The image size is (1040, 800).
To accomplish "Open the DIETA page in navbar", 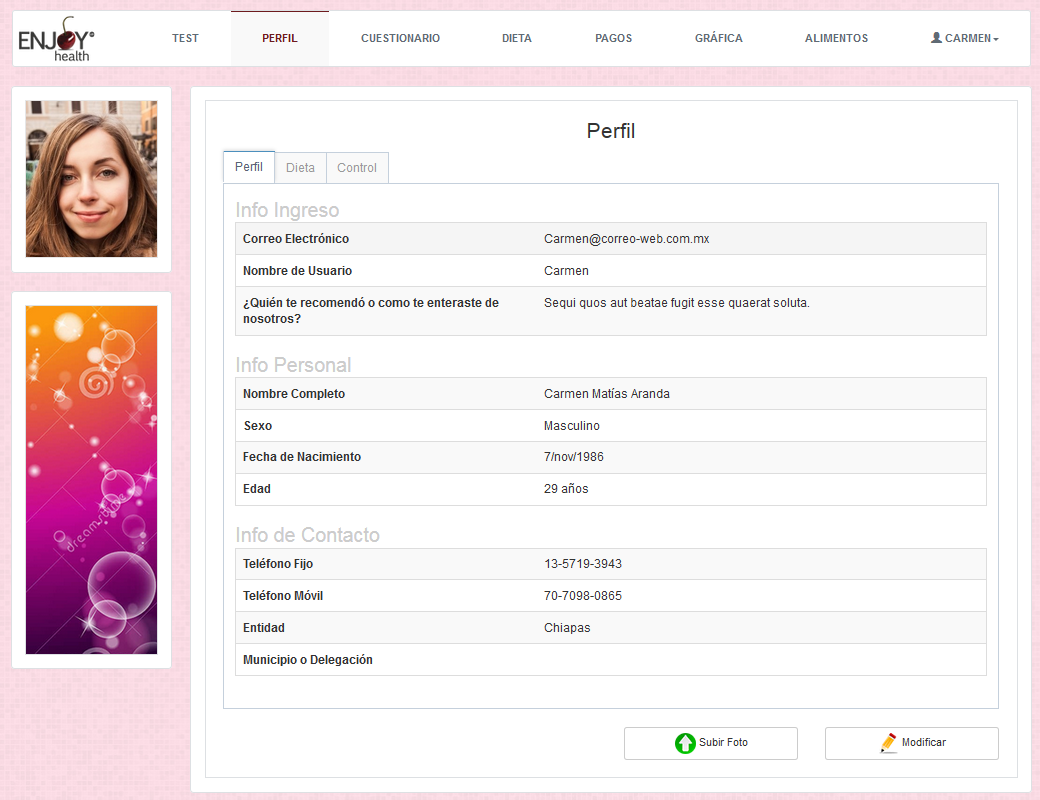I will pos(517,39).
